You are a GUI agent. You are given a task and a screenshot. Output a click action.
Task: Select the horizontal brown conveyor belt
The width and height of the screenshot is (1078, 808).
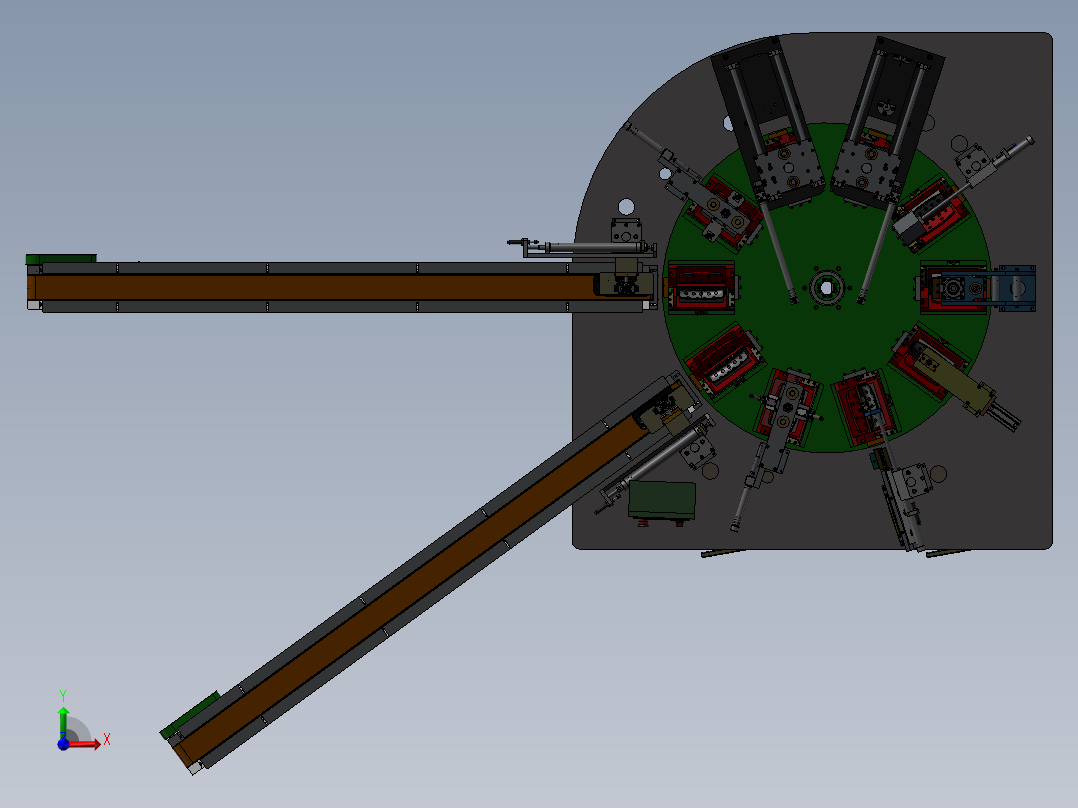point(316,287)
